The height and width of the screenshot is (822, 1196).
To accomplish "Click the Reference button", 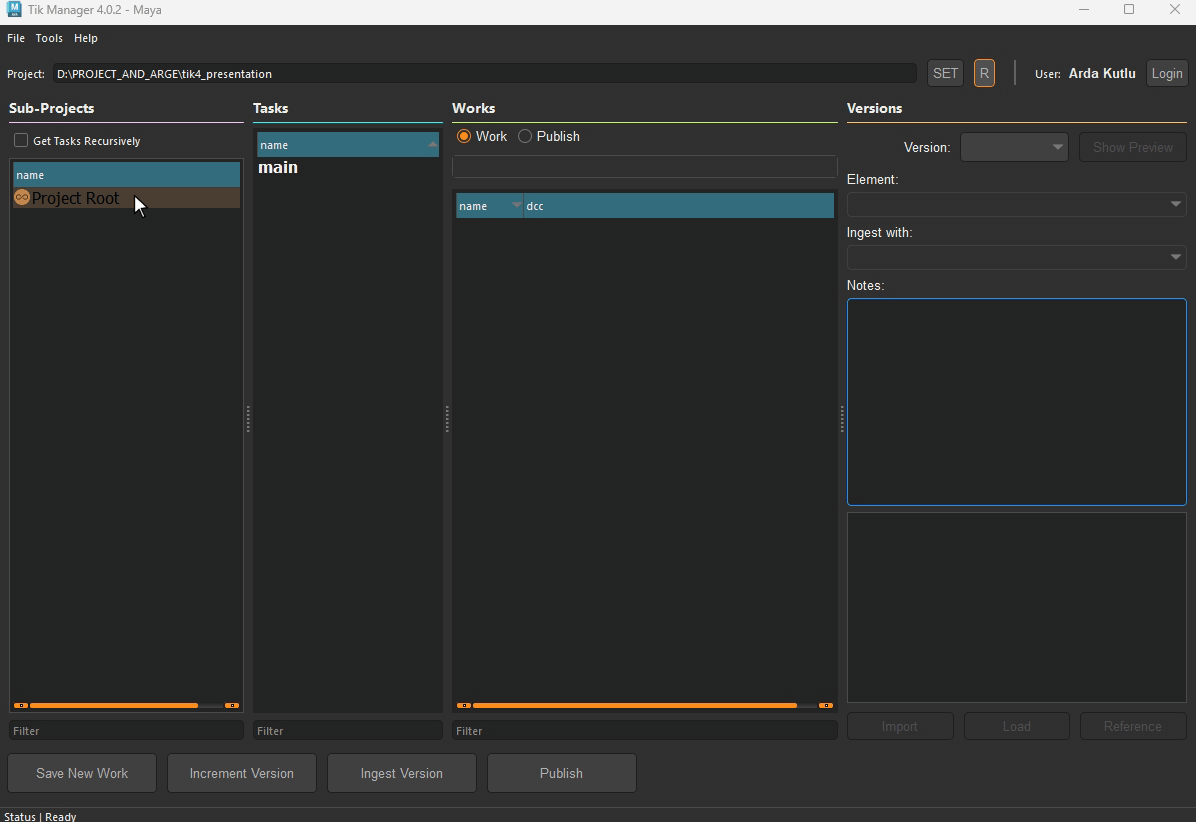I will (1133, 727).
